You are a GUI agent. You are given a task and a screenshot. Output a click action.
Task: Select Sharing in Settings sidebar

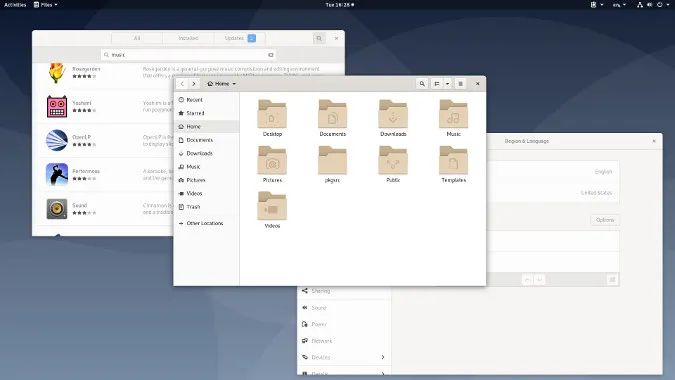pos(344,291)
